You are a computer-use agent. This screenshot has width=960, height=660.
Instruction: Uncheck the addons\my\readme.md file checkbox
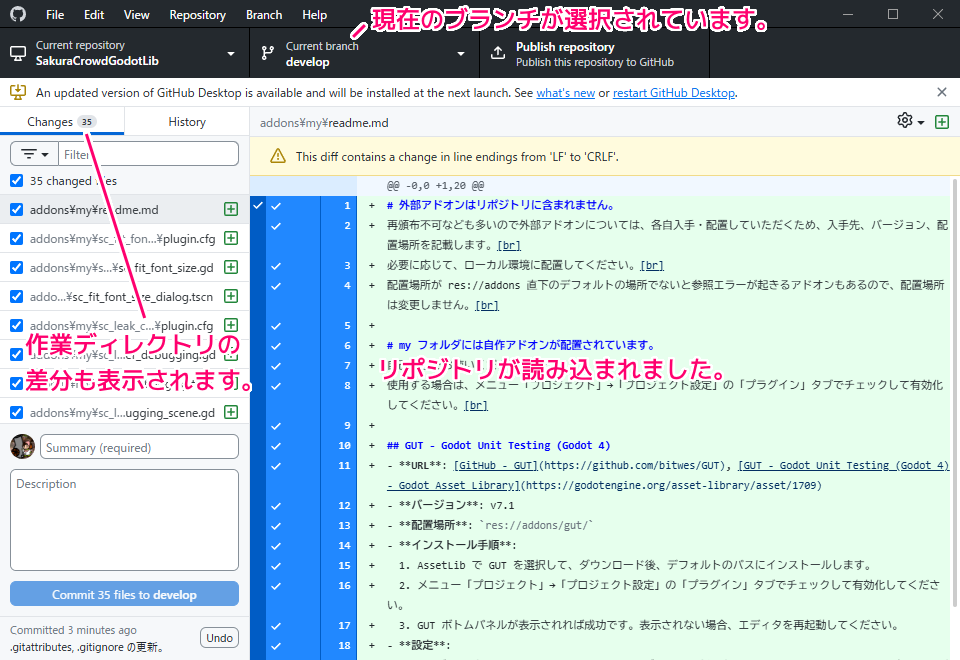click(17, 210)
